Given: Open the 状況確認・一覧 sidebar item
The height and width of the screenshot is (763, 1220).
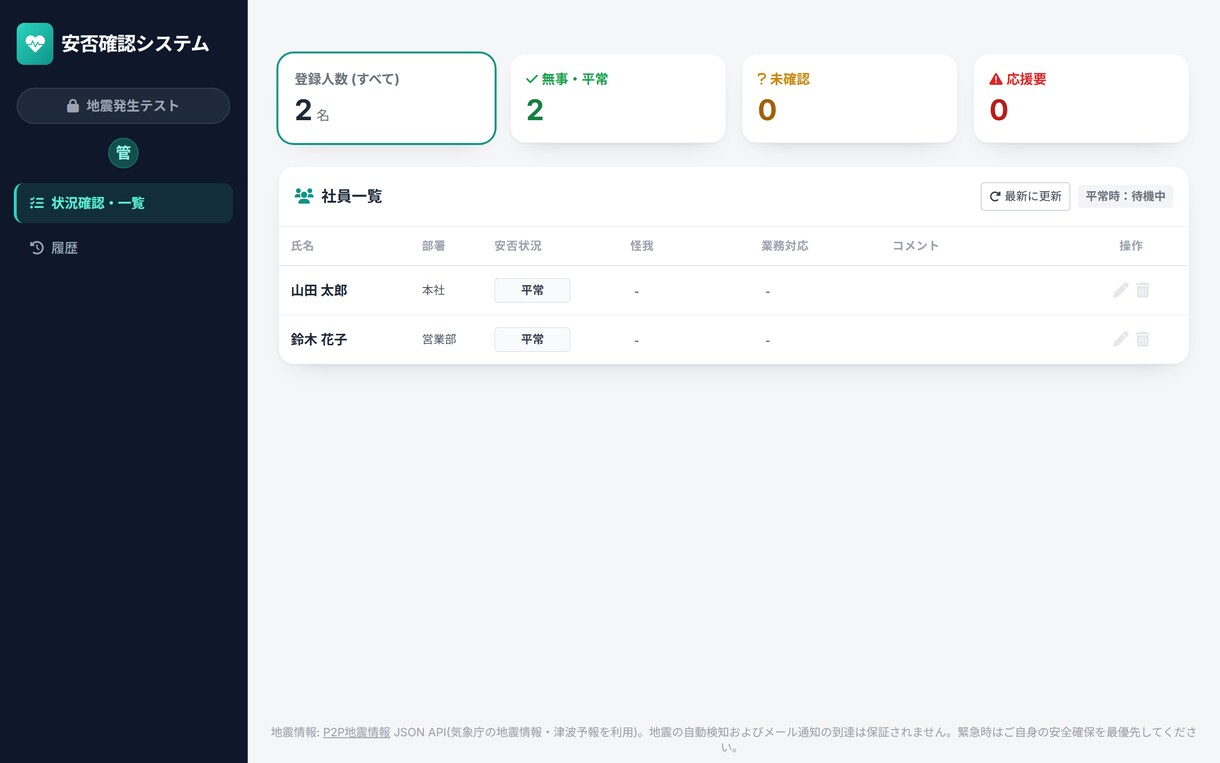Looking at the screenshot, I should coord(123,203).
